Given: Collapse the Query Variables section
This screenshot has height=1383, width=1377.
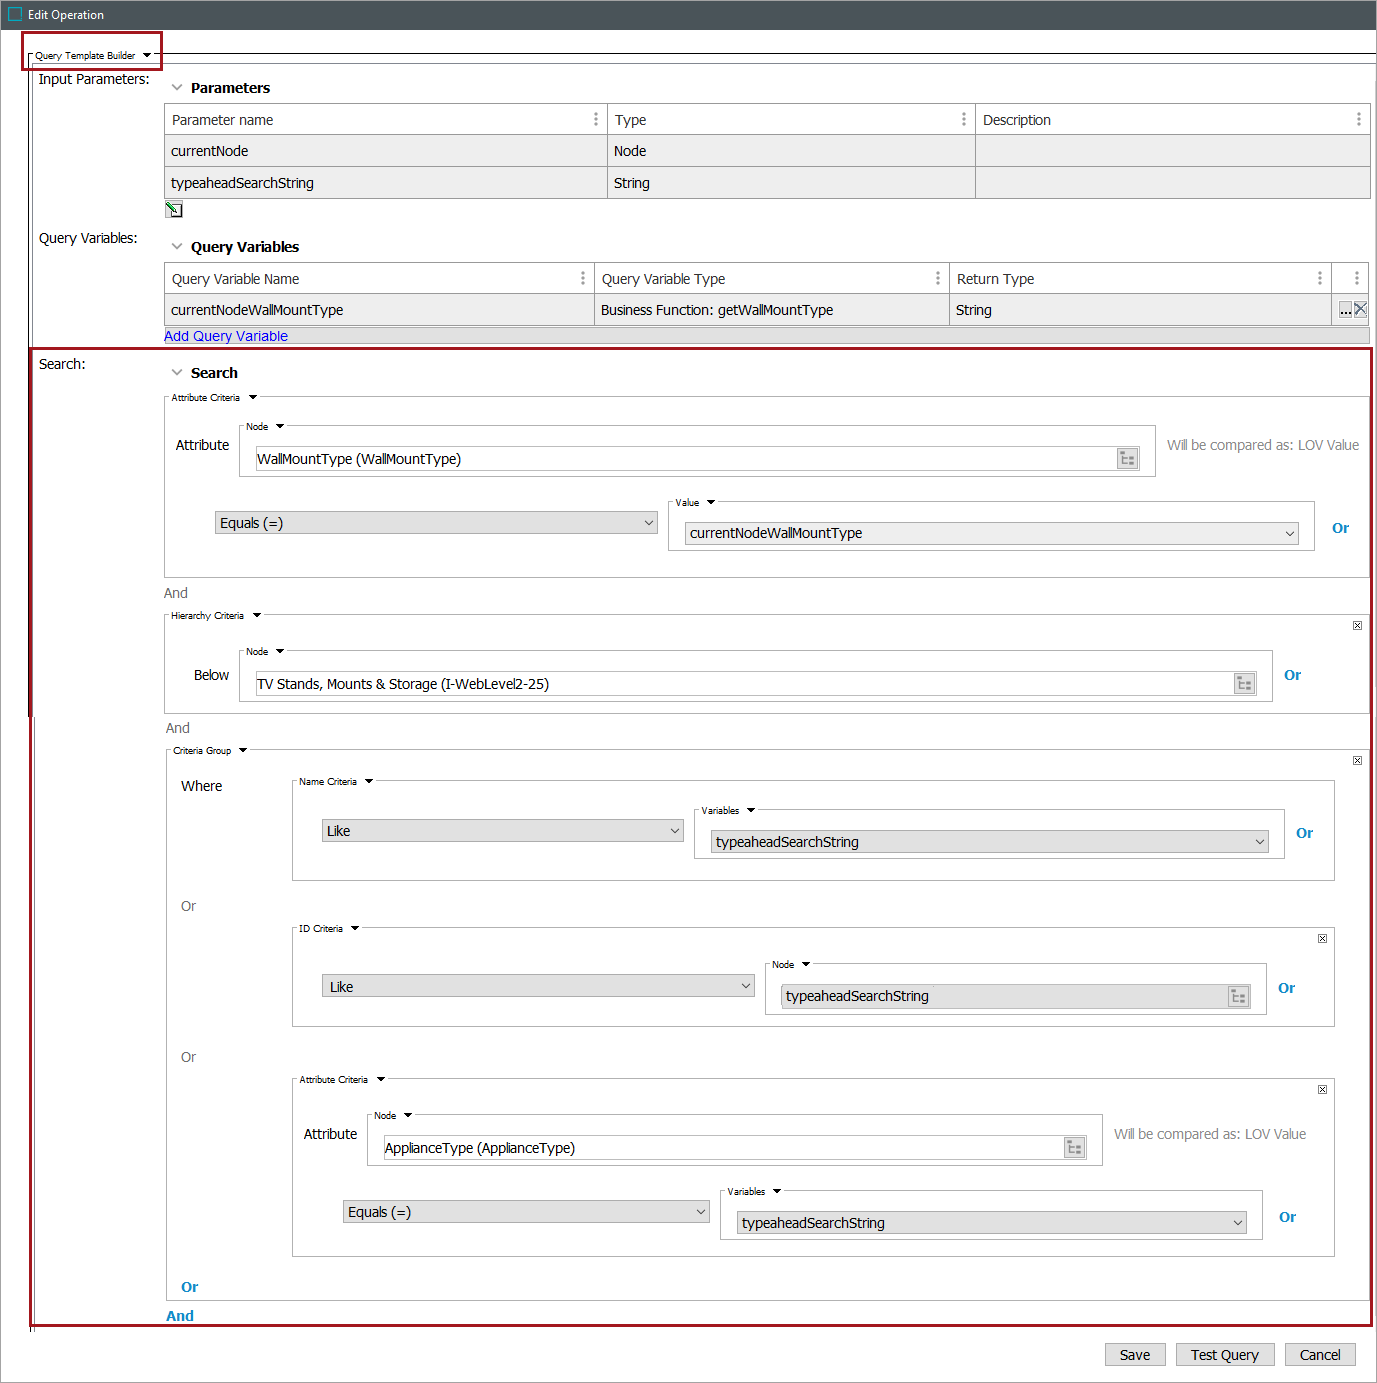Looking at the screenshot, I should (x=177, y=247).
